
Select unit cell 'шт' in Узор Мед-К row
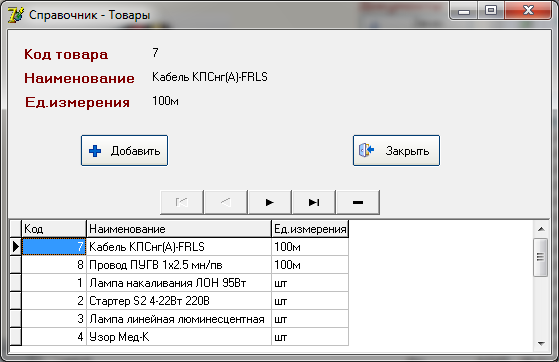coord(310,337)
